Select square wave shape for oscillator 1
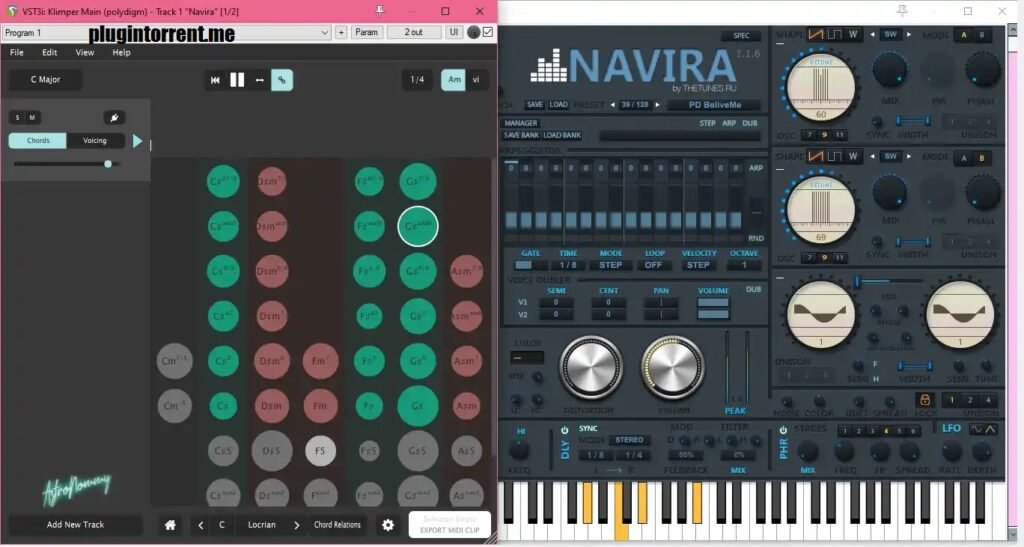Screen dimensions: 1024x547 pos(835,35)
